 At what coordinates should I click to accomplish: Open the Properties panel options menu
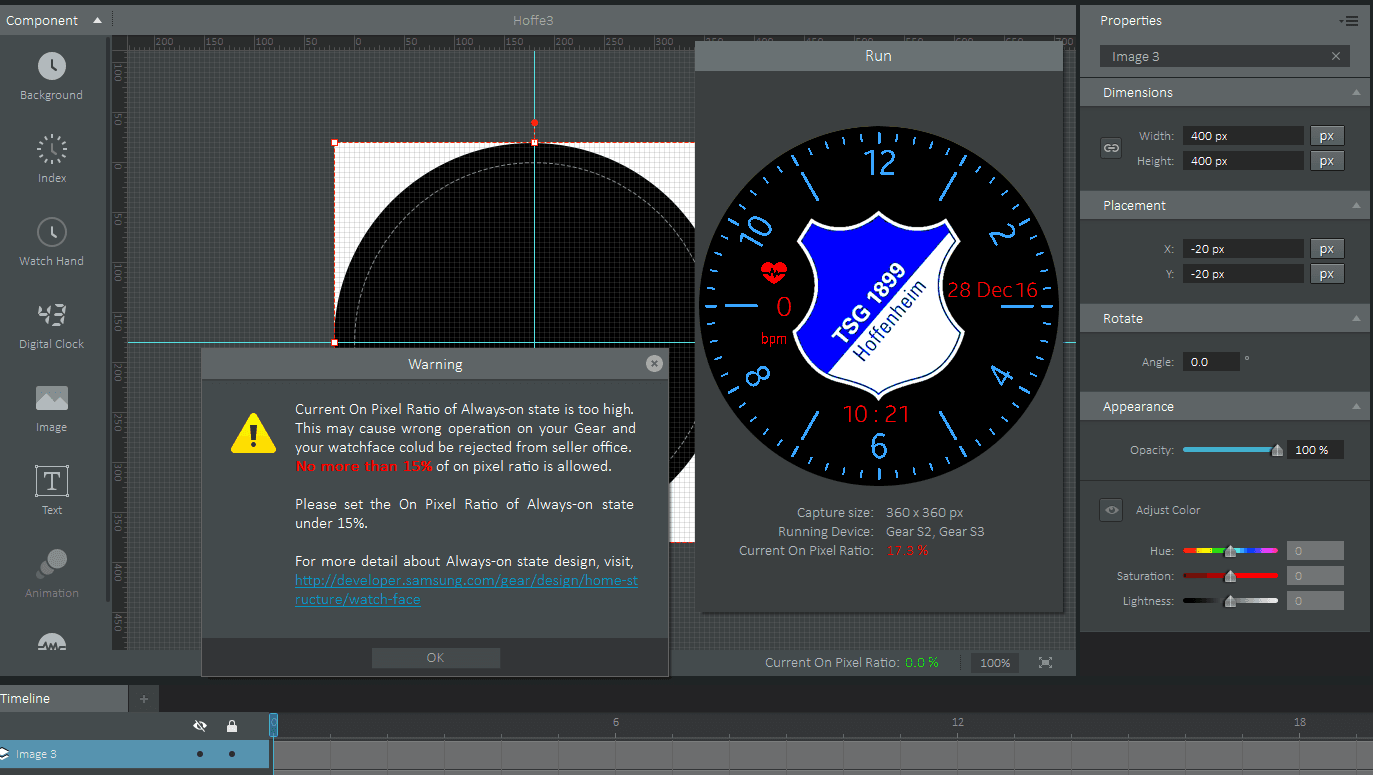1348,21
